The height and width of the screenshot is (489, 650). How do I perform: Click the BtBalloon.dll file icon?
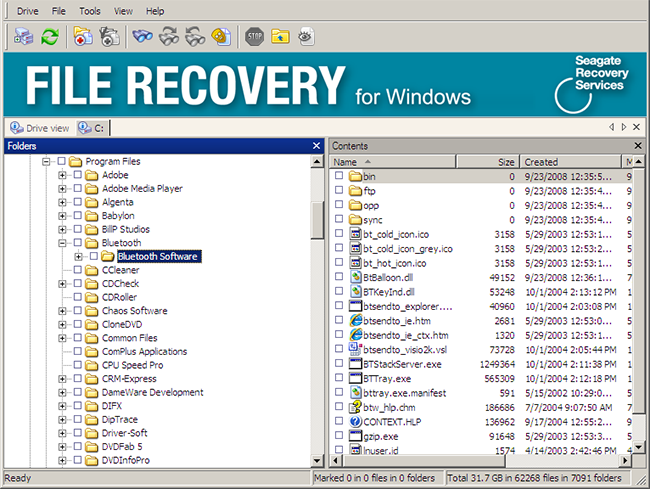click(356, 277)
